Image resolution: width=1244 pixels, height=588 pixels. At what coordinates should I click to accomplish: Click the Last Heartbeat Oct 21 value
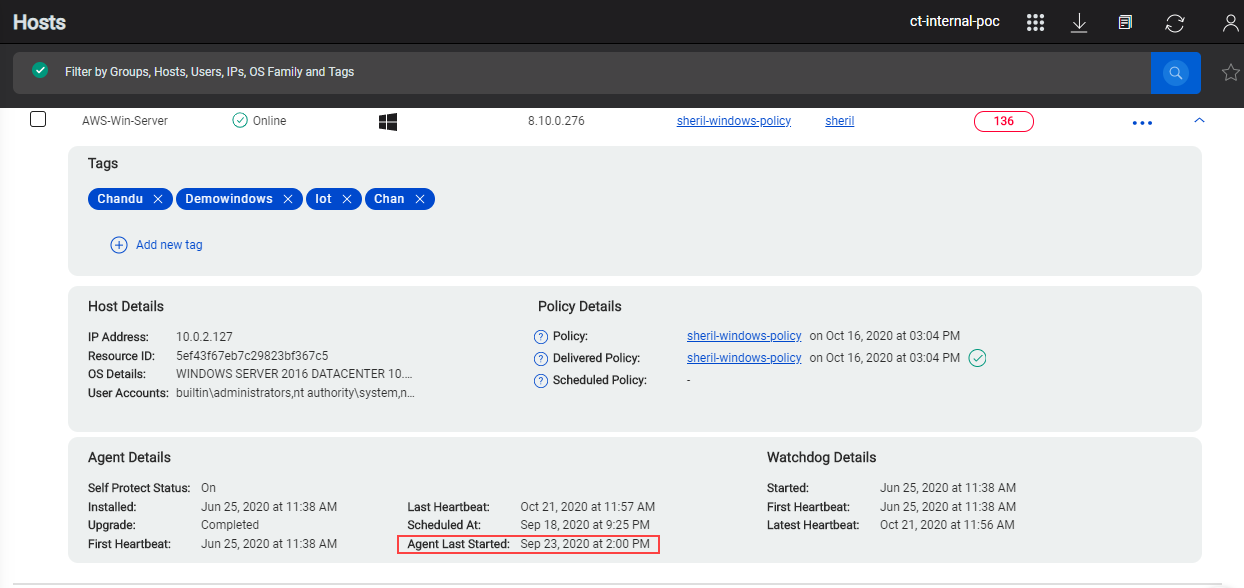pyautogui.click(x=588, y=507)
